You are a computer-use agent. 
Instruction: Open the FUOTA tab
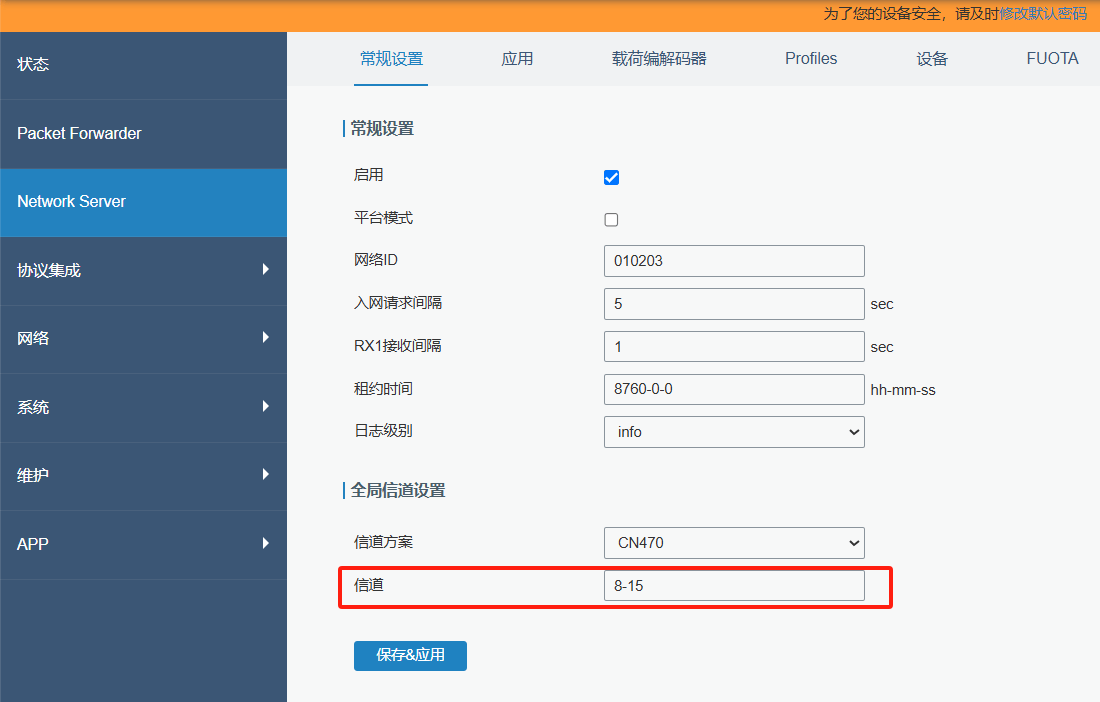point(1052,59)
